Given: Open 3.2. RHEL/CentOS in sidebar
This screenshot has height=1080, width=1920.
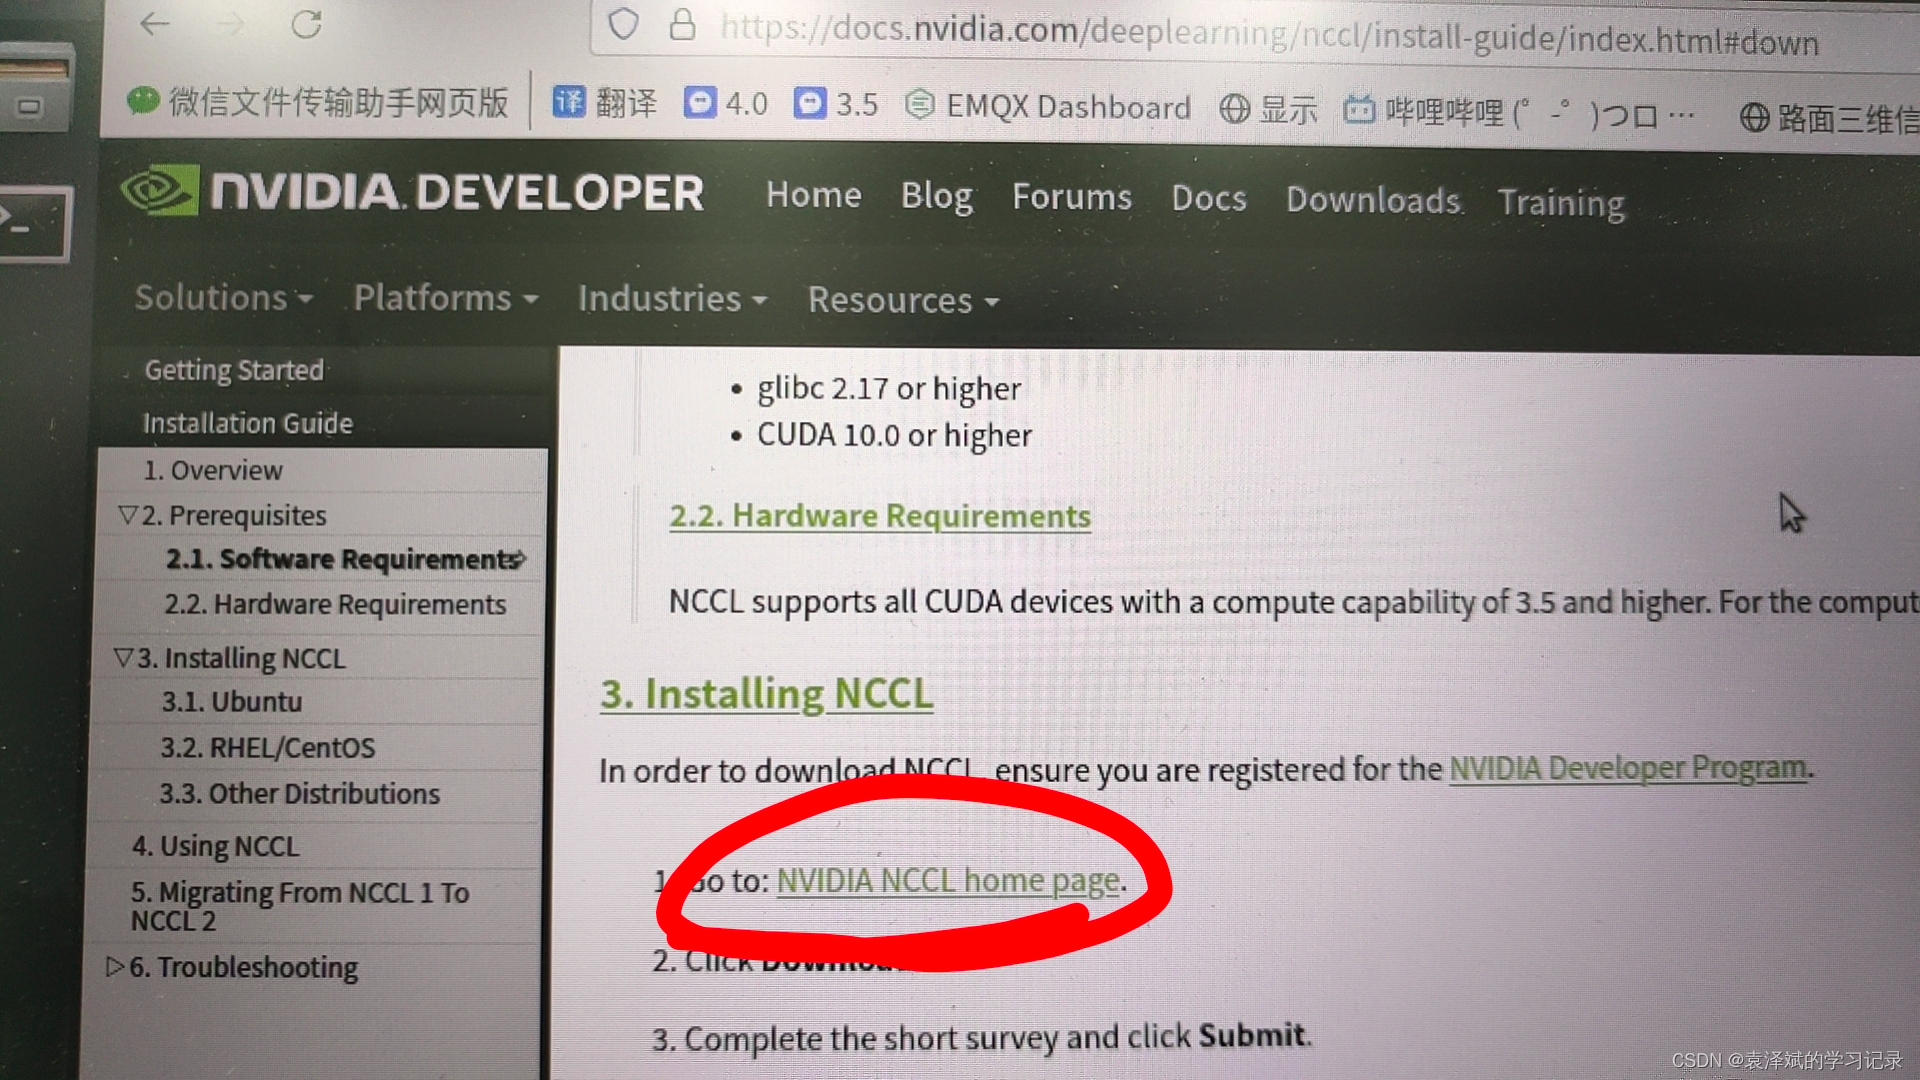Looking at the screenshot, I should pyautogui.click(x=268, y=748).
